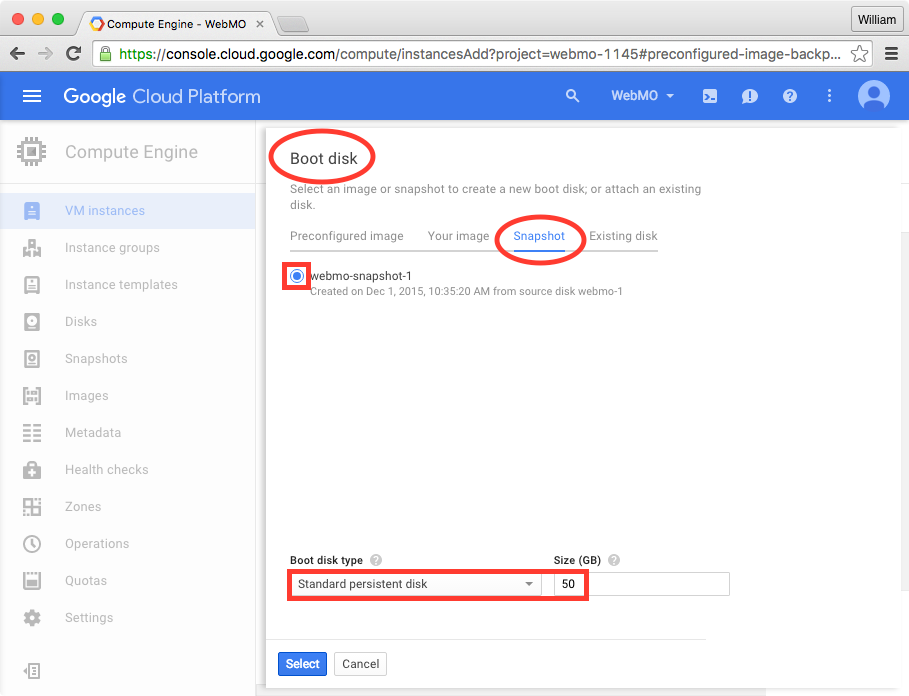Open Snapshots in the sidebar
The image size is (909, 696).
(x=128, y=359)
